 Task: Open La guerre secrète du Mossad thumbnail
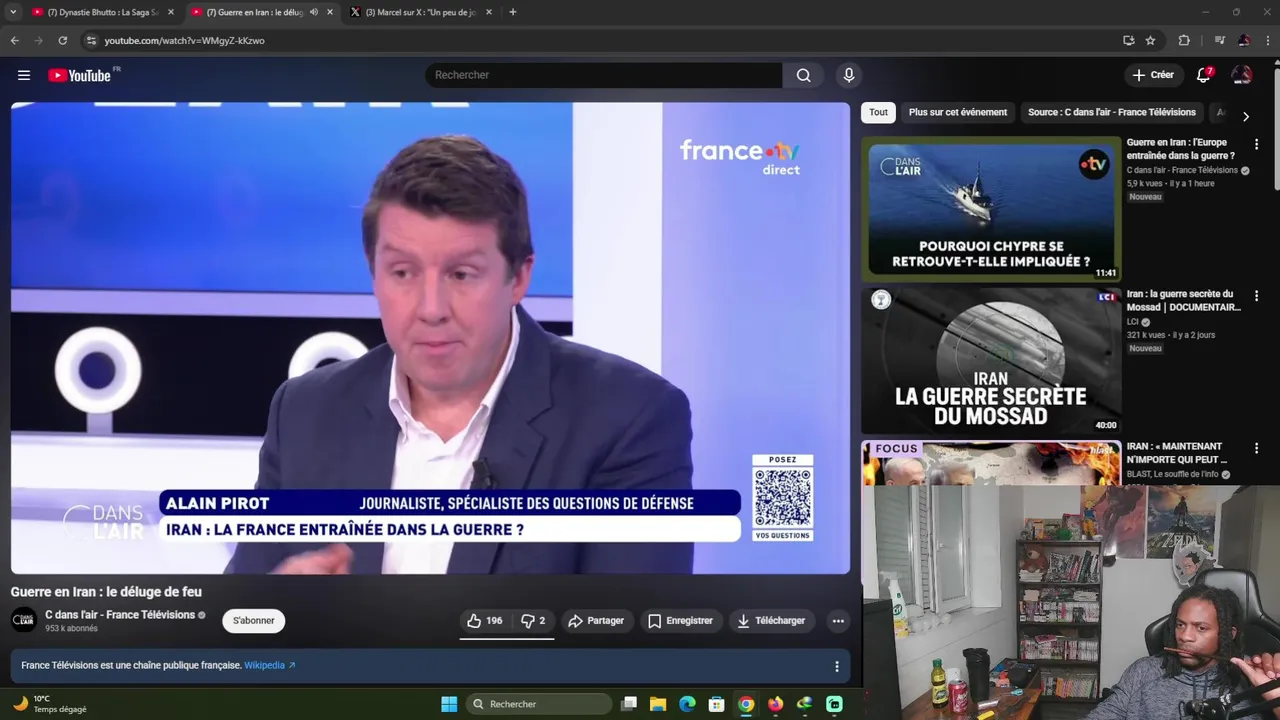click(991, 360)
